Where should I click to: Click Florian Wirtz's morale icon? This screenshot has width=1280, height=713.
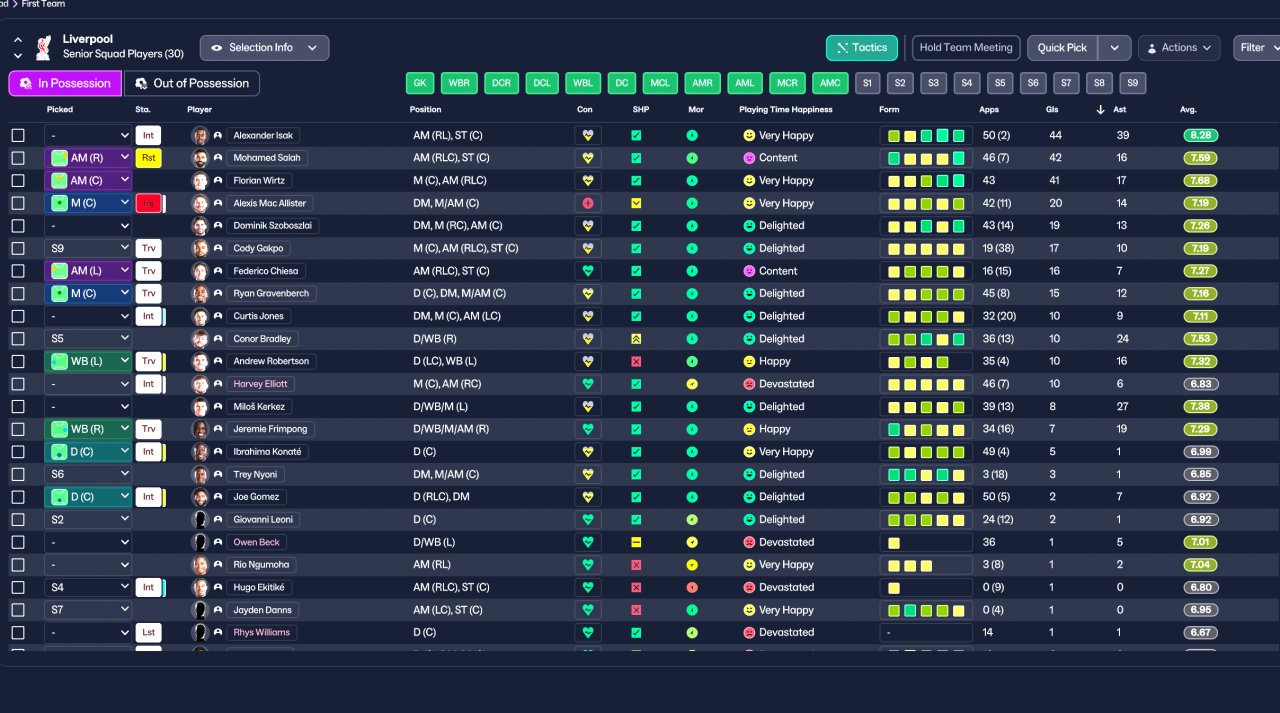click(x=692, y=181)
